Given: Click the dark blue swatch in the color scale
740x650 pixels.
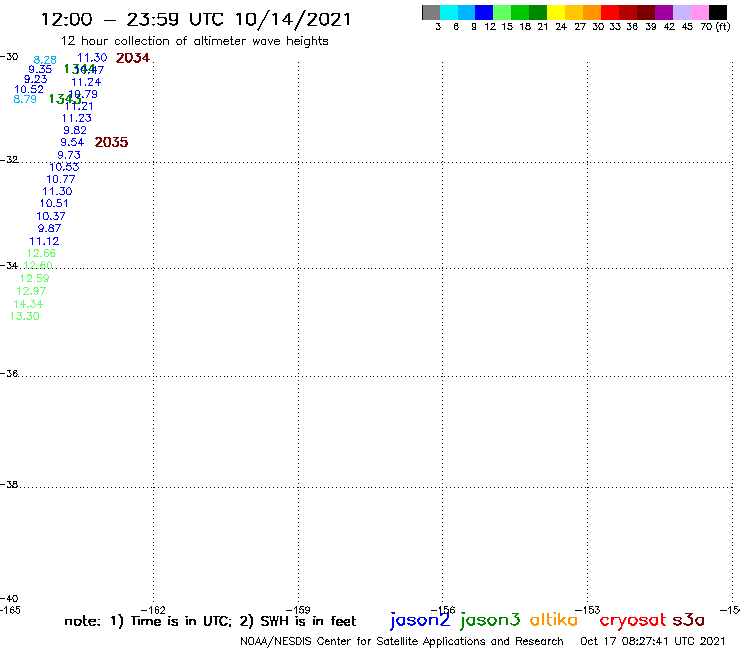Looking at the screenshot, I should tap(484, 13).
